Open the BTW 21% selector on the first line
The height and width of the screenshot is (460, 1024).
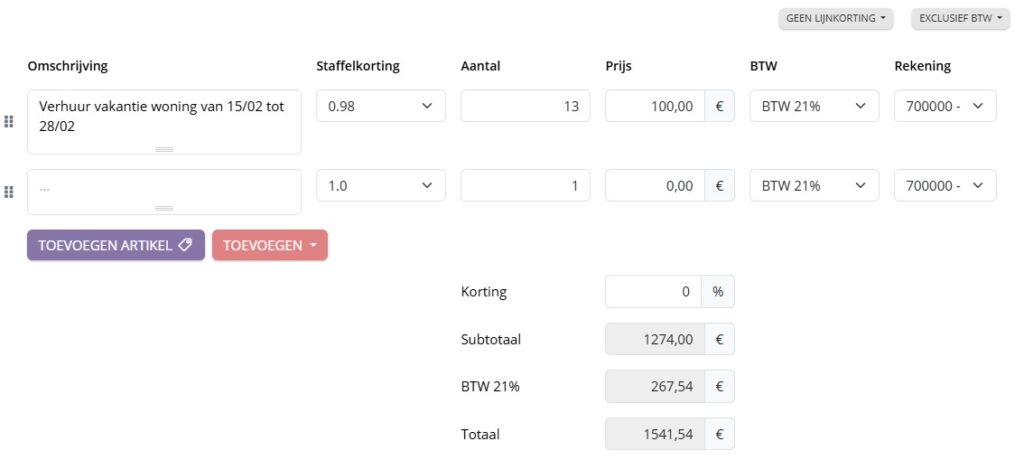pyautogui.click(x=814, y=106)
